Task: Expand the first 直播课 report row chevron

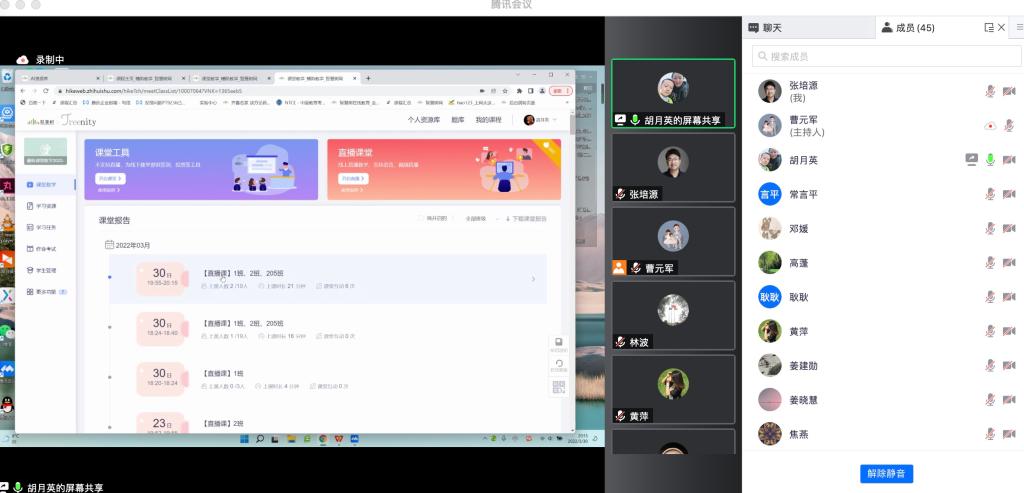Action: (533, 279)
